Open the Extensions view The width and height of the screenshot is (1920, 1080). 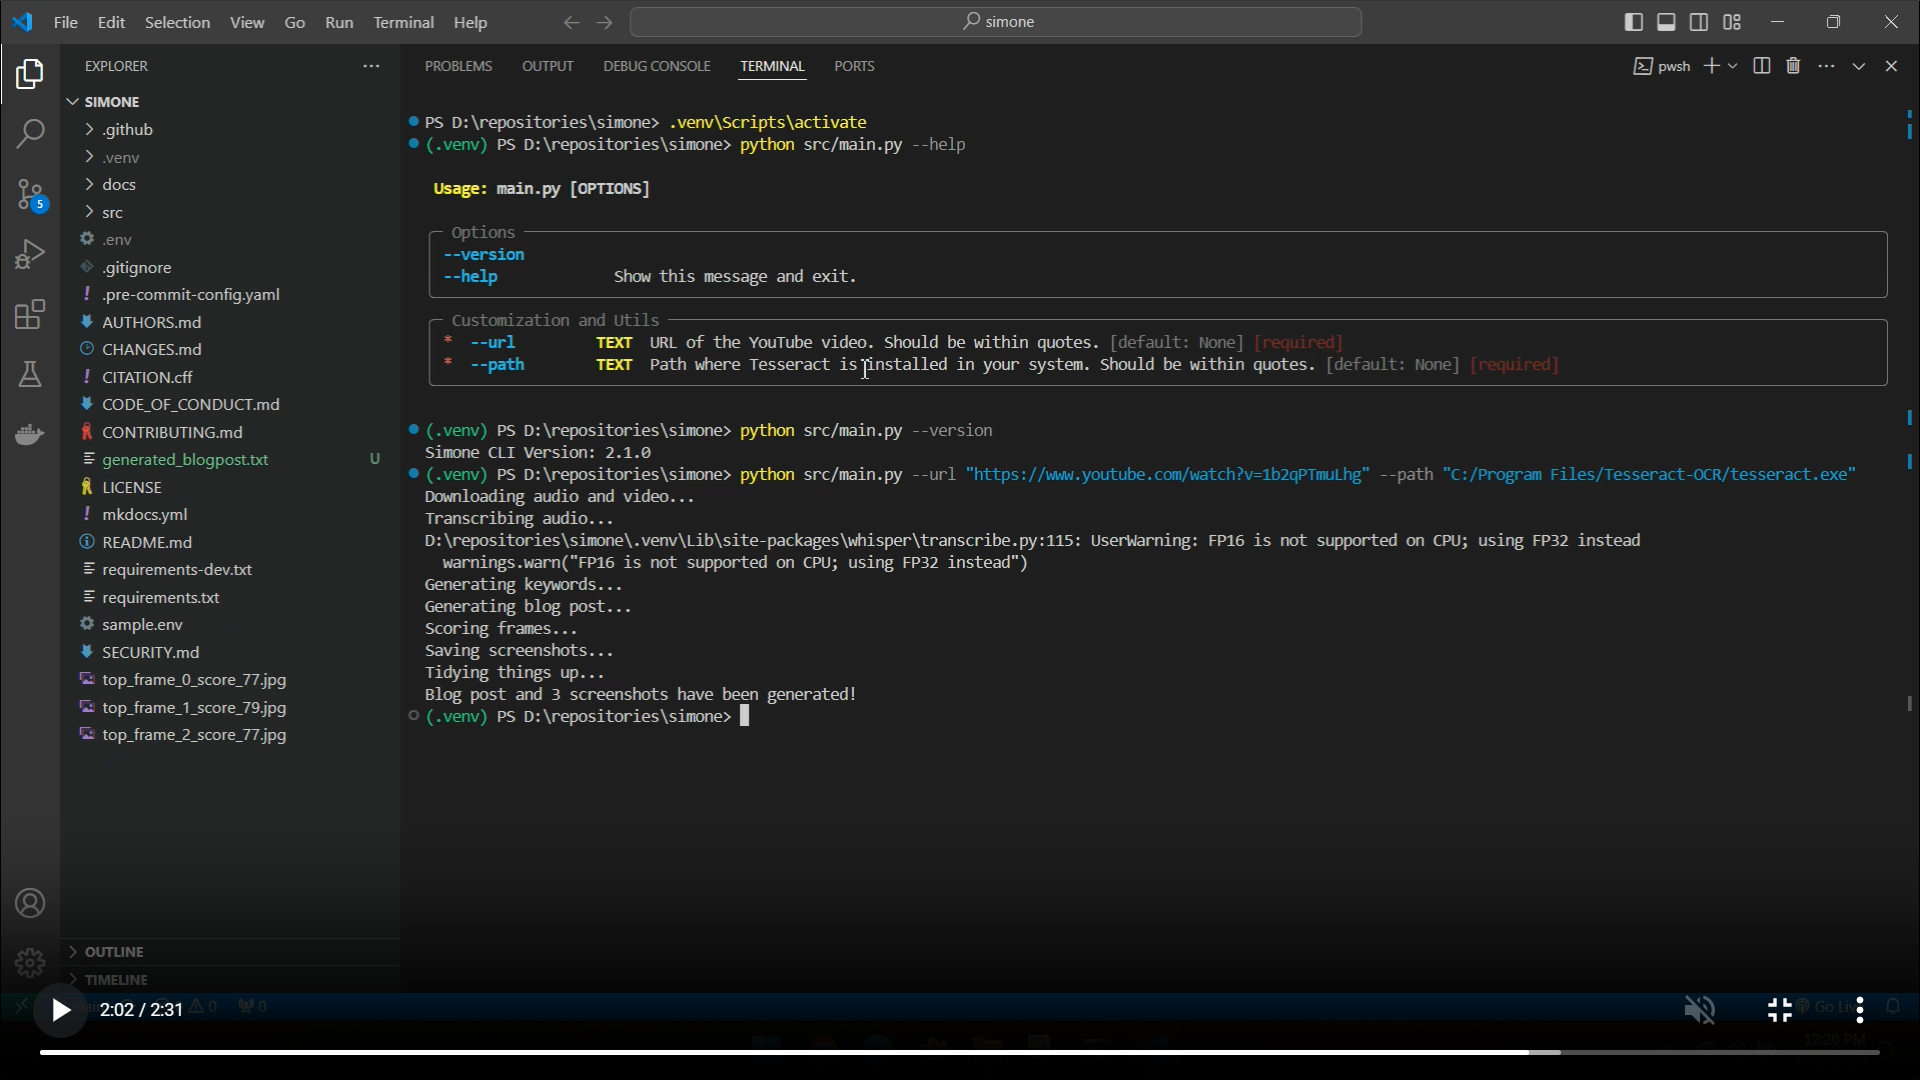pyautogui.click(x=30, y=315)
